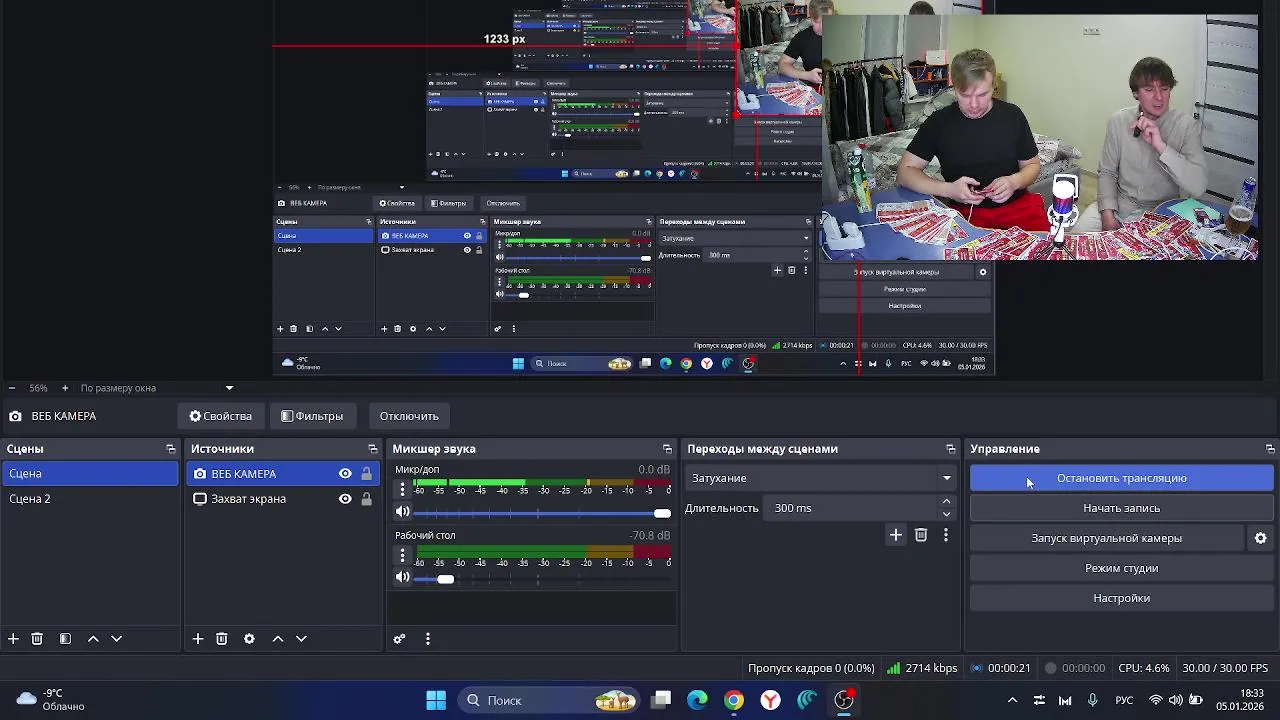Add a scene transition with the plus icon
Screen dimensions: 1280x720
pyautogui.click(x=896, y=536)
